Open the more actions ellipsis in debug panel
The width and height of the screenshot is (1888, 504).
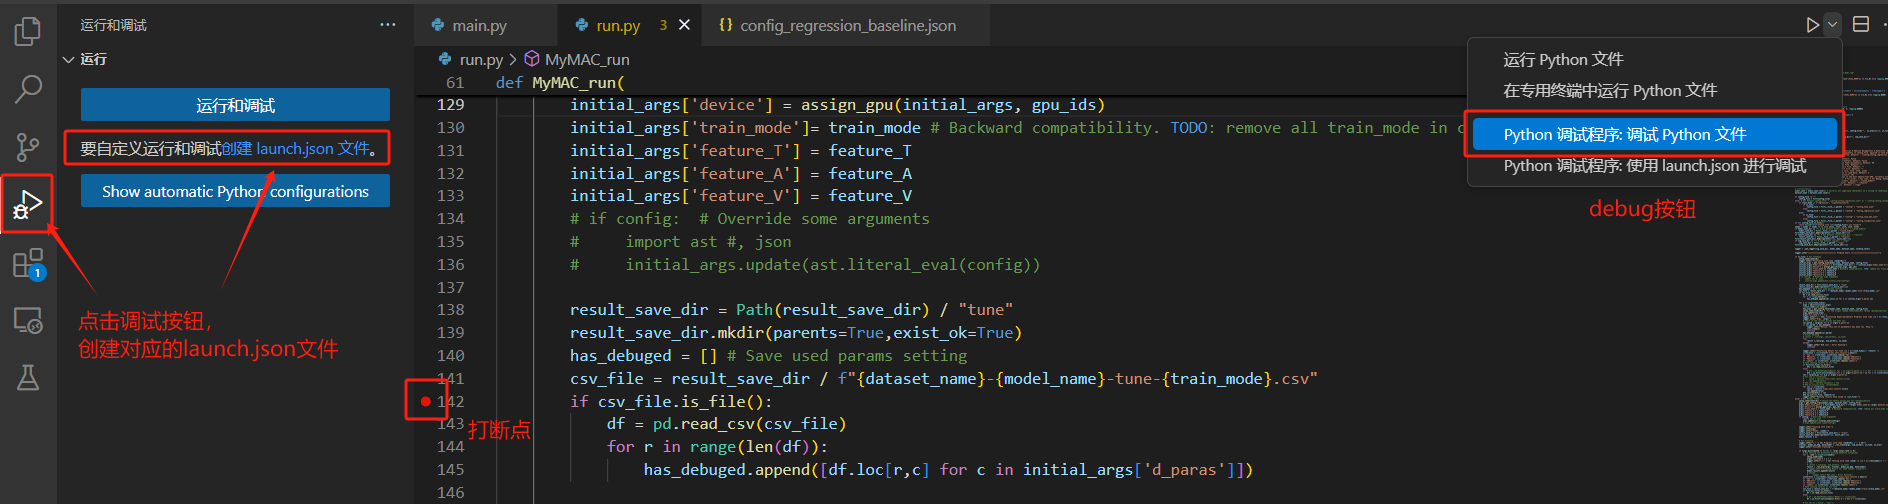388,25
